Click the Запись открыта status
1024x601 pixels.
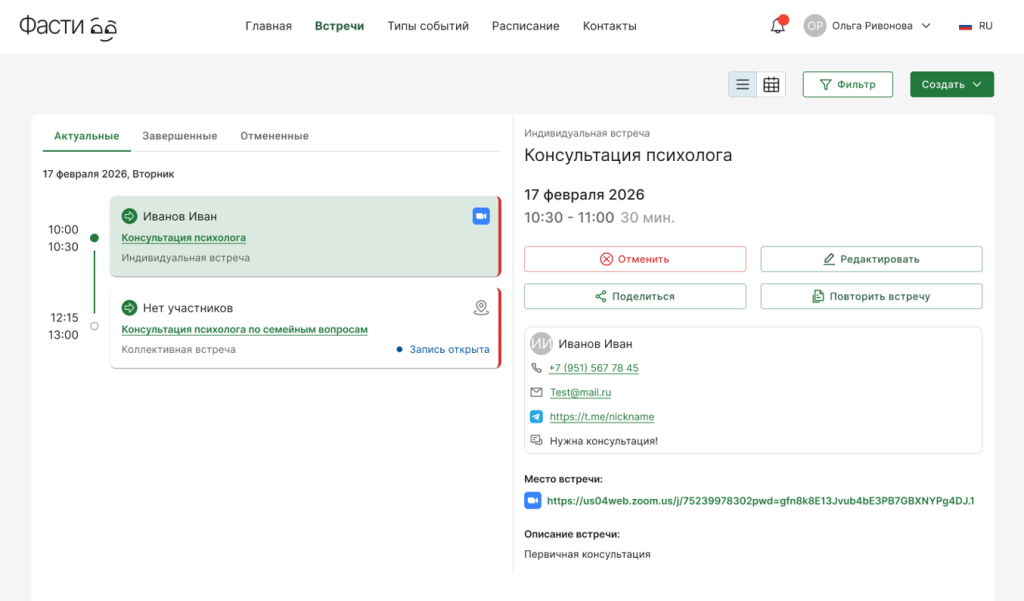pyautogui.click(x=443, y=349)
